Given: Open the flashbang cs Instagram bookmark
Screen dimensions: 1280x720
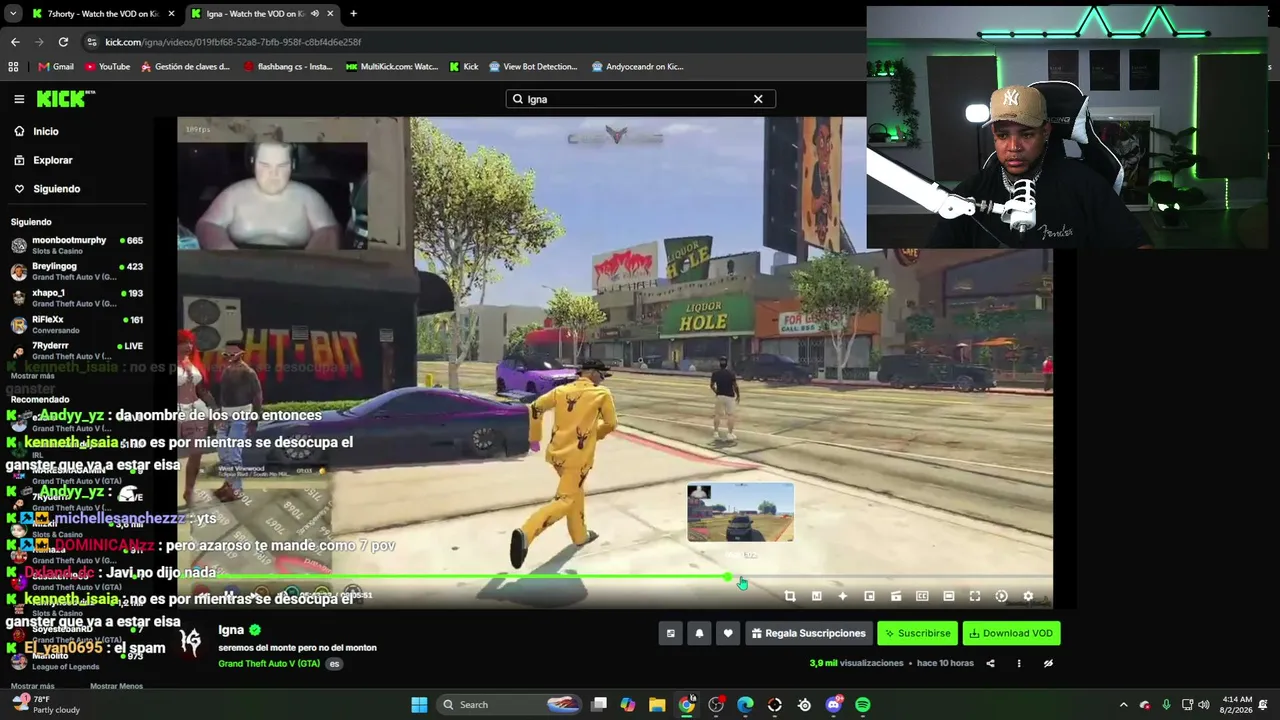Looking at the screenshot, I should 288,67.
